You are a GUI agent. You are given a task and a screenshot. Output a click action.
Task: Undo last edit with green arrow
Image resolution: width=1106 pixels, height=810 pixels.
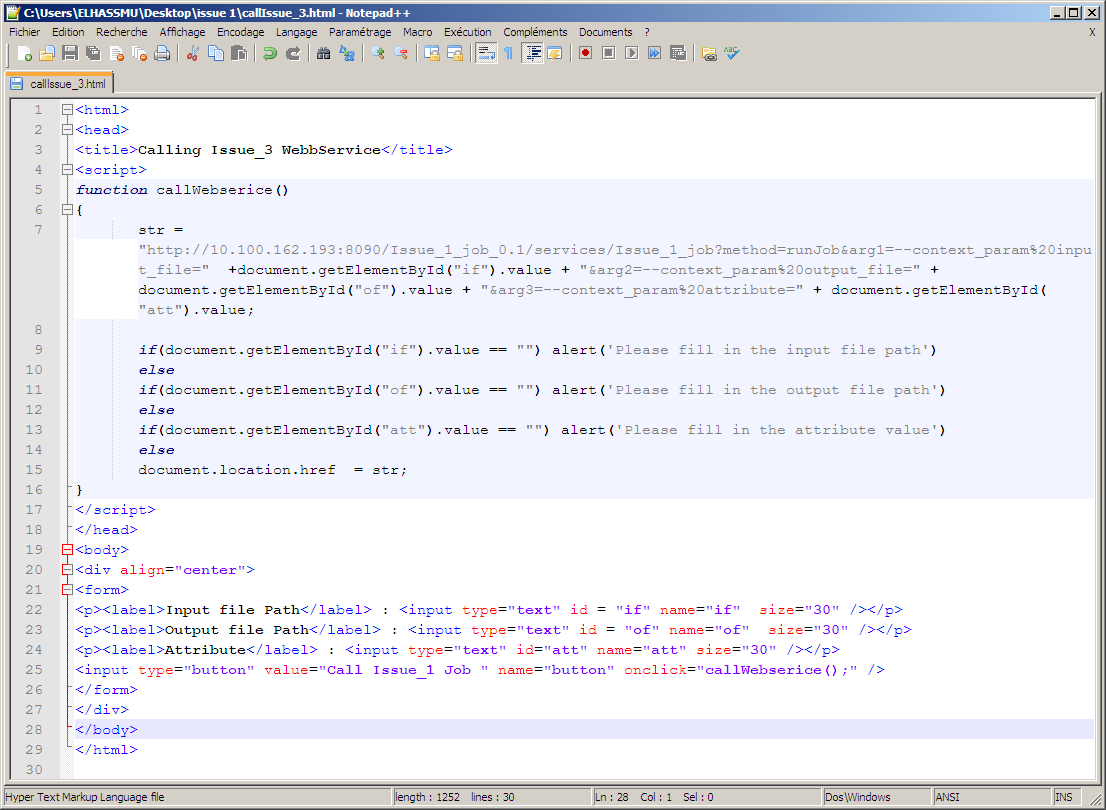pos(269,54)
